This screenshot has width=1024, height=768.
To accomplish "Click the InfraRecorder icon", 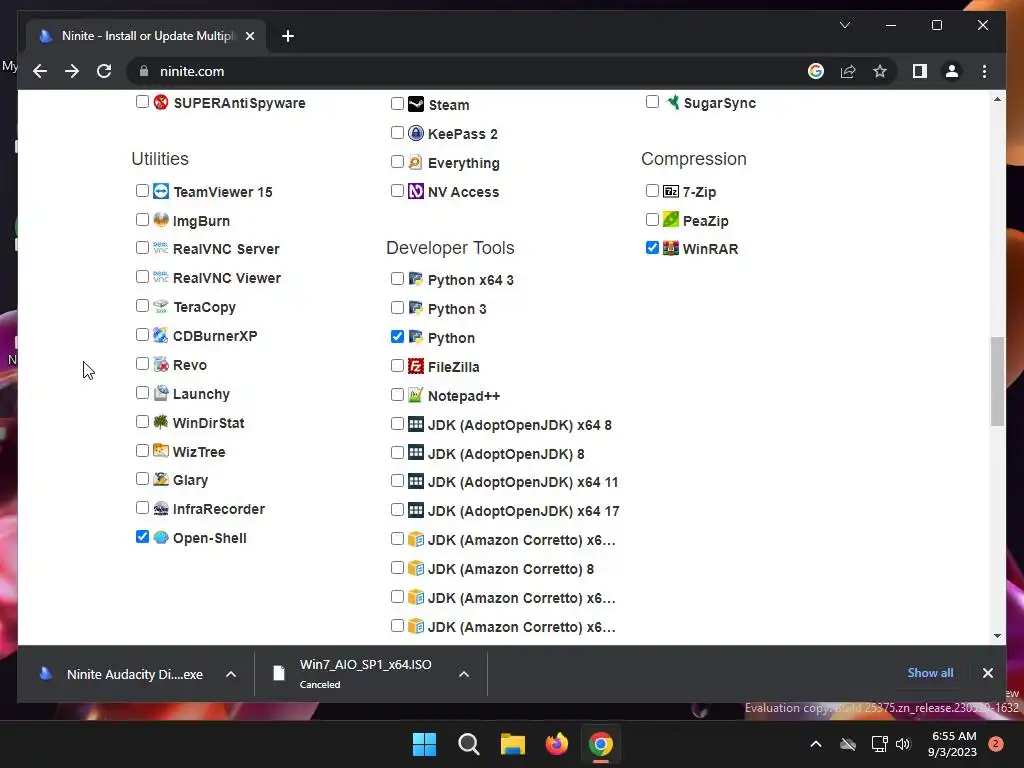I will 161,508.
